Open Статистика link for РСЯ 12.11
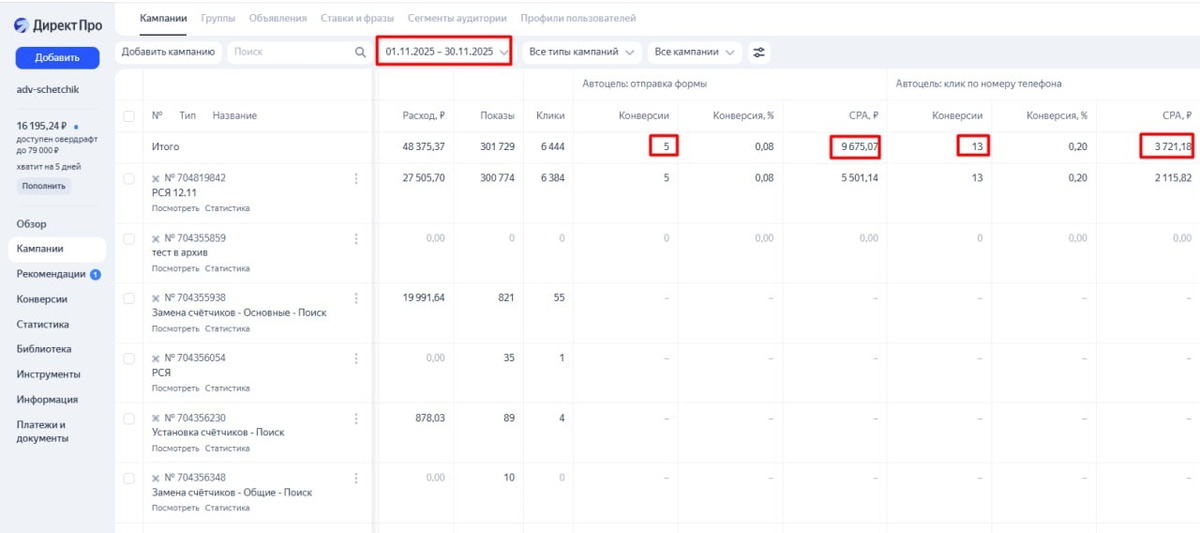Viewport: 1200px width, 533px height. (227, 208)
